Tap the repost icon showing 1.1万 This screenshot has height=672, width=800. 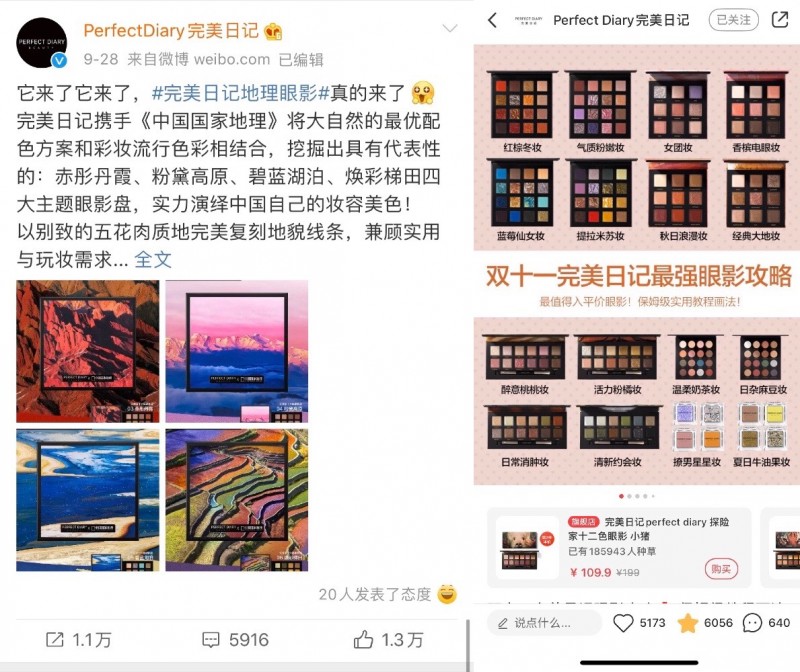coord(55,639)
